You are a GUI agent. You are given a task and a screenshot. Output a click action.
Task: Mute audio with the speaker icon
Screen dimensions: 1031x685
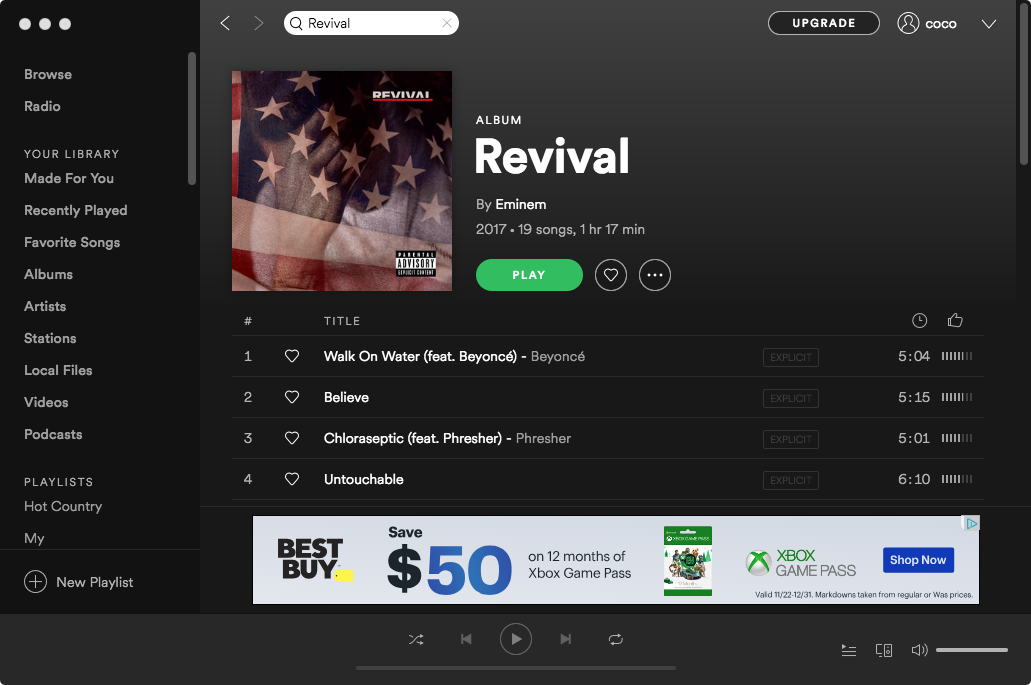919,650
